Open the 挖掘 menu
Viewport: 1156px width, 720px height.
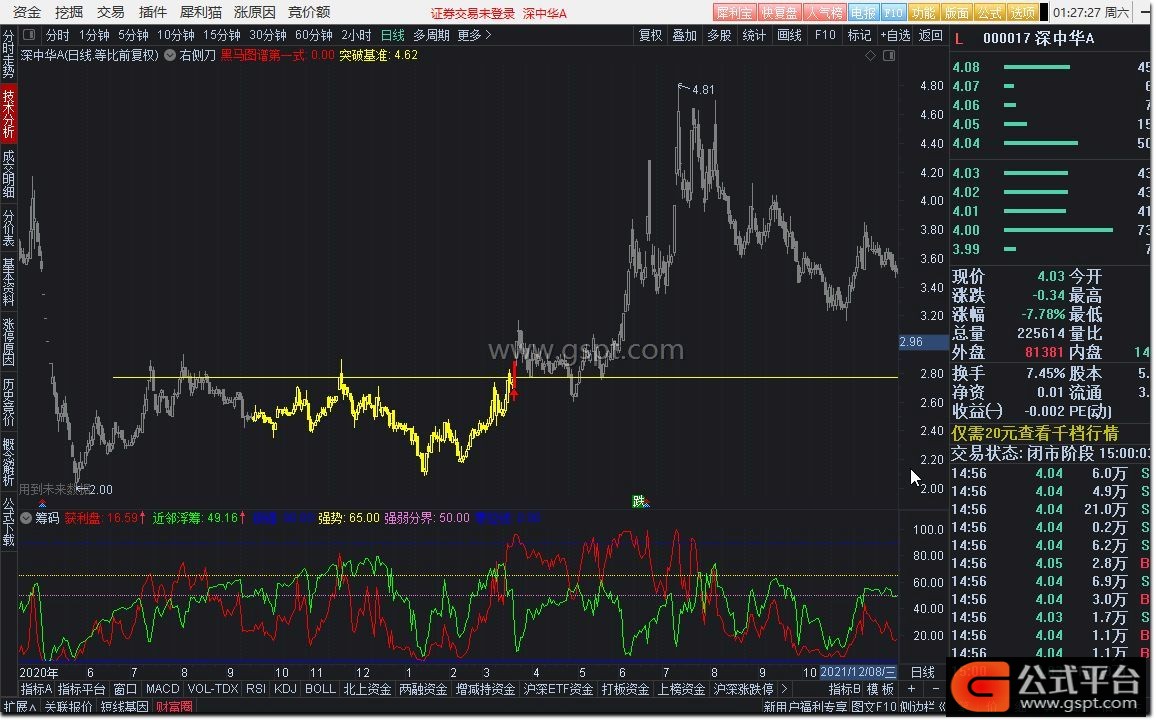click(69, 13)
